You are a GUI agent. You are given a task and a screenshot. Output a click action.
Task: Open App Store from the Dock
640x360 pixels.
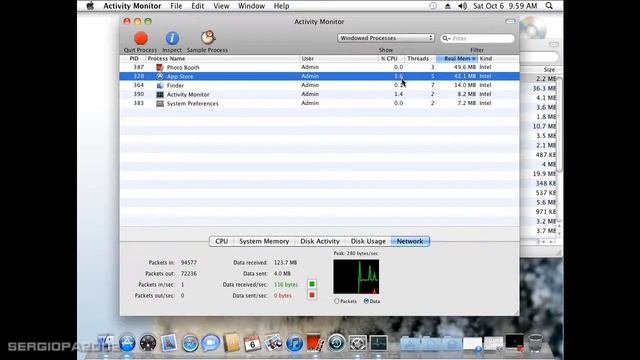(127, 343)
